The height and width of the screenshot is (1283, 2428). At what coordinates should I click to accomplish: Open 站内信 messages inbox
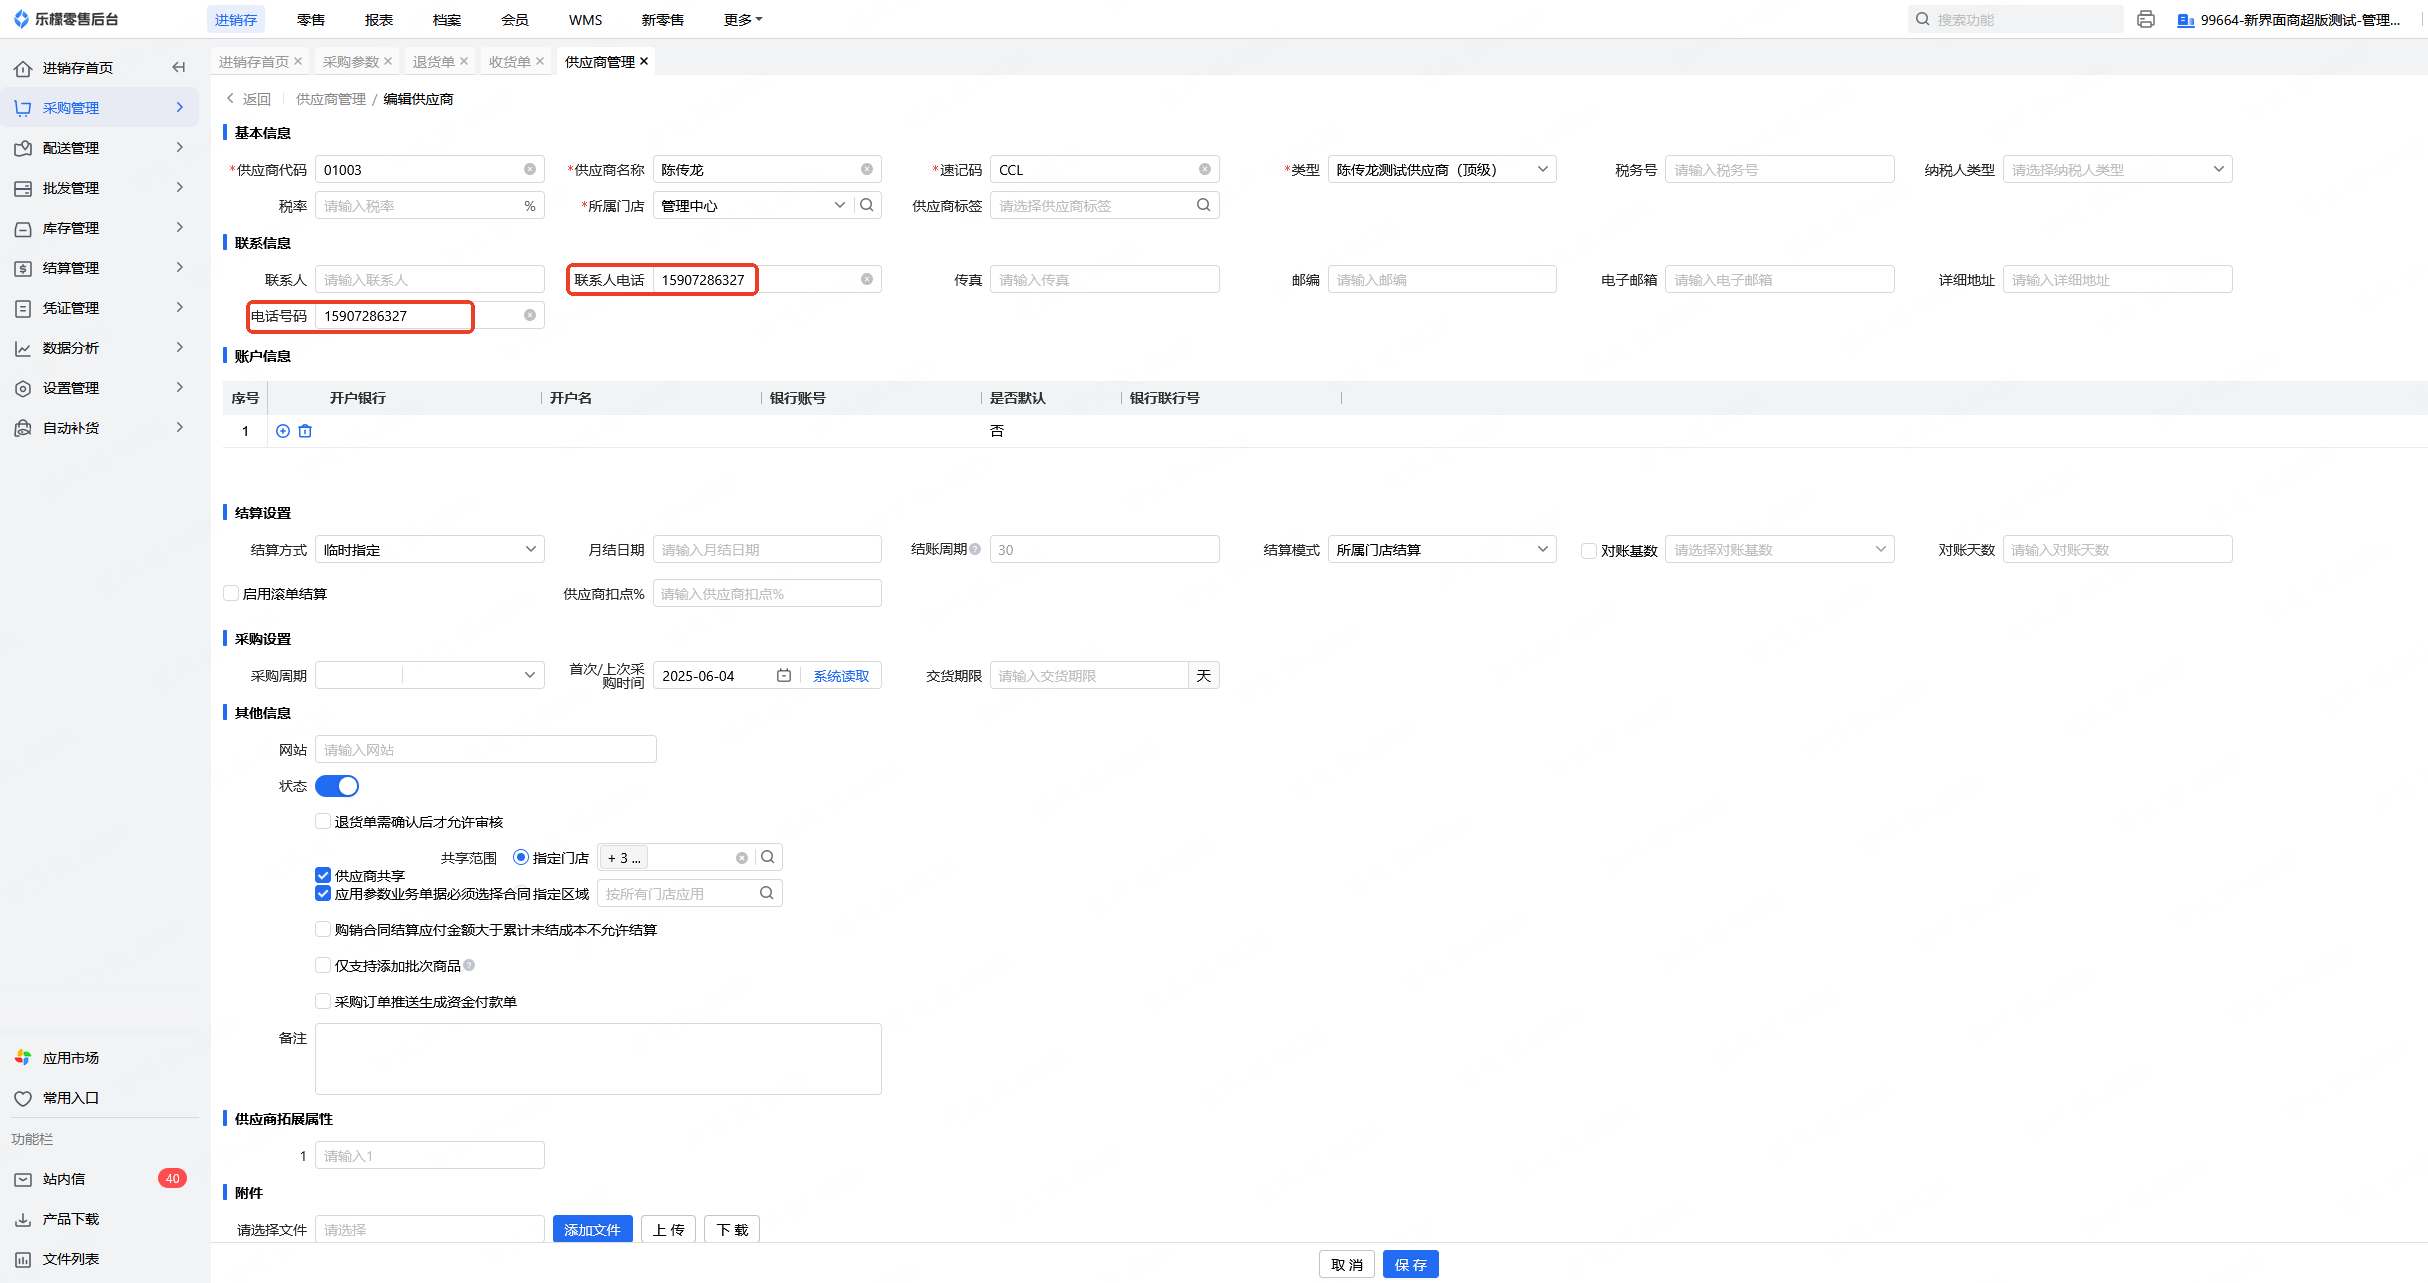pyautogui.click(x=64, y=1179)
